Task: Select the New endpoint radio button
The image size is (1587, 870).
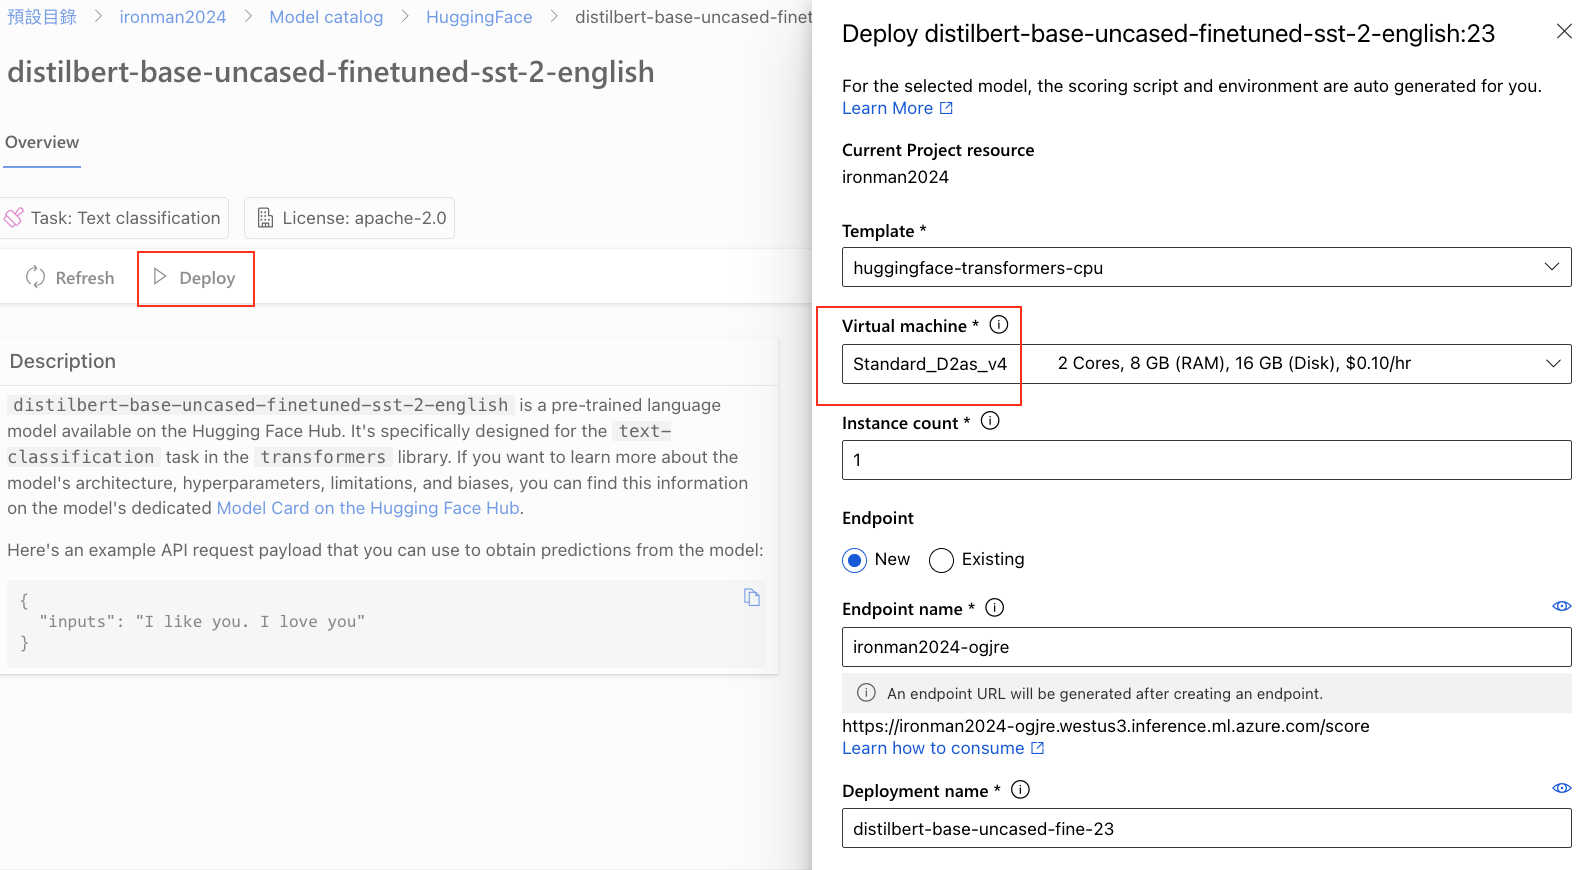Action: (854, 560)
